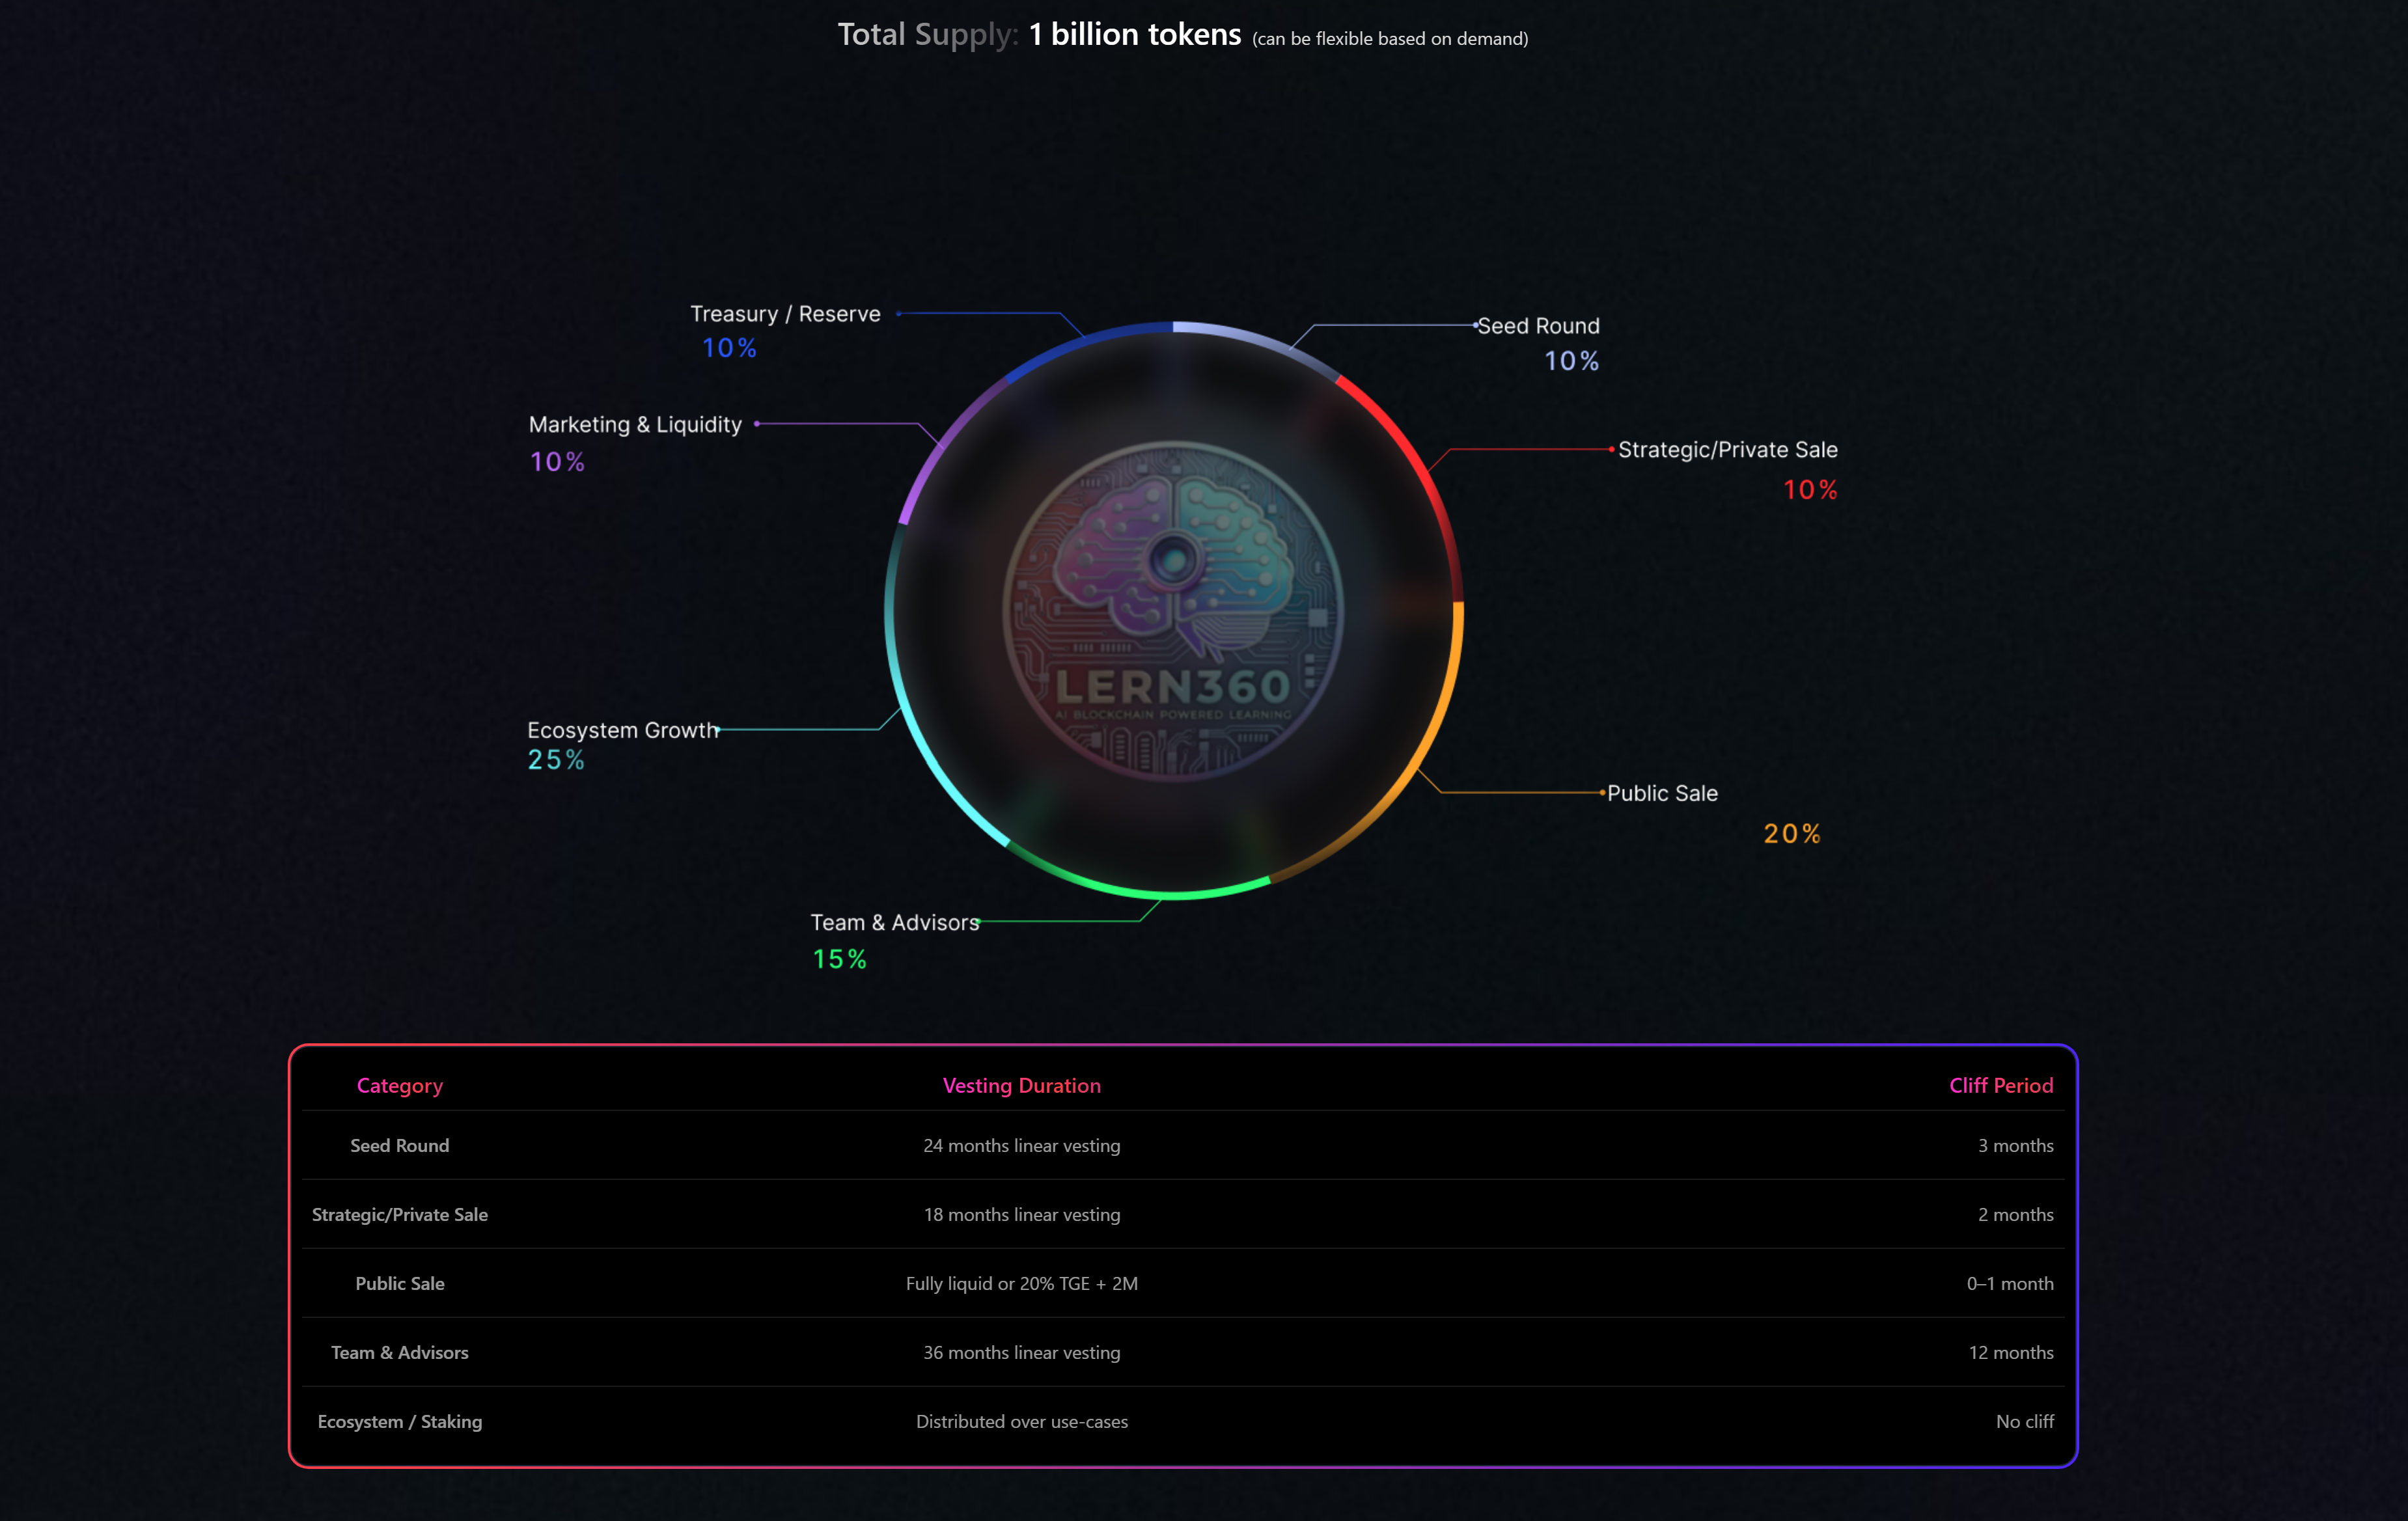Select the Ecosystem / Staking row name
The image size is (2408, 1521).
(399, 1422)
